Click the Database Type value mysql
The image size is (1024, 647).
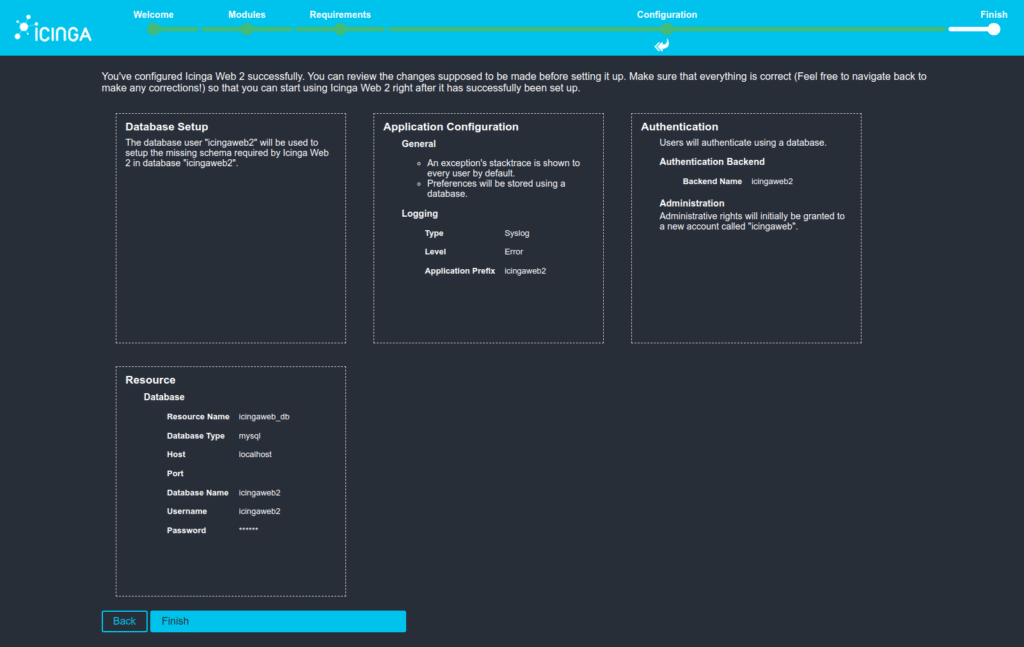[x=249, y=435]
